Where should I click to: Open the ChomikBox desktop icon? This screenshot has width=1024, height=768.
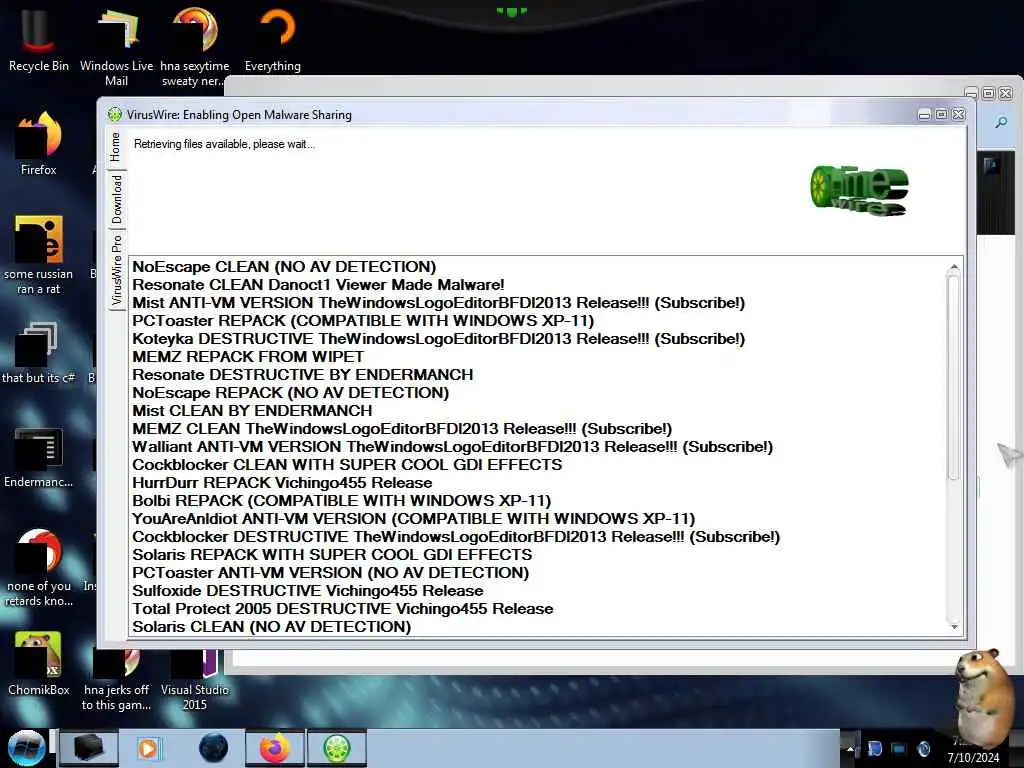pos(39,664)
